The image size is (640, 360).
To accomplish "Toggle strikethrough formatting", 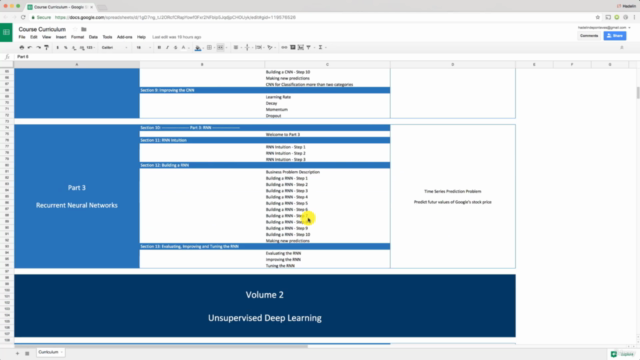I will click(176, 47).
